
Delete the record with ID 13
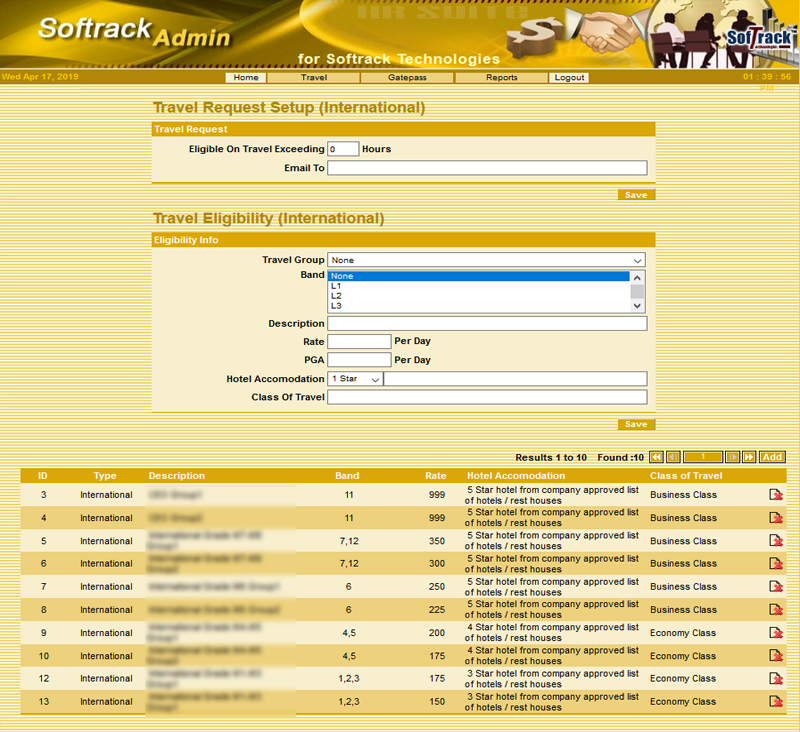click(x=775, y=702)
